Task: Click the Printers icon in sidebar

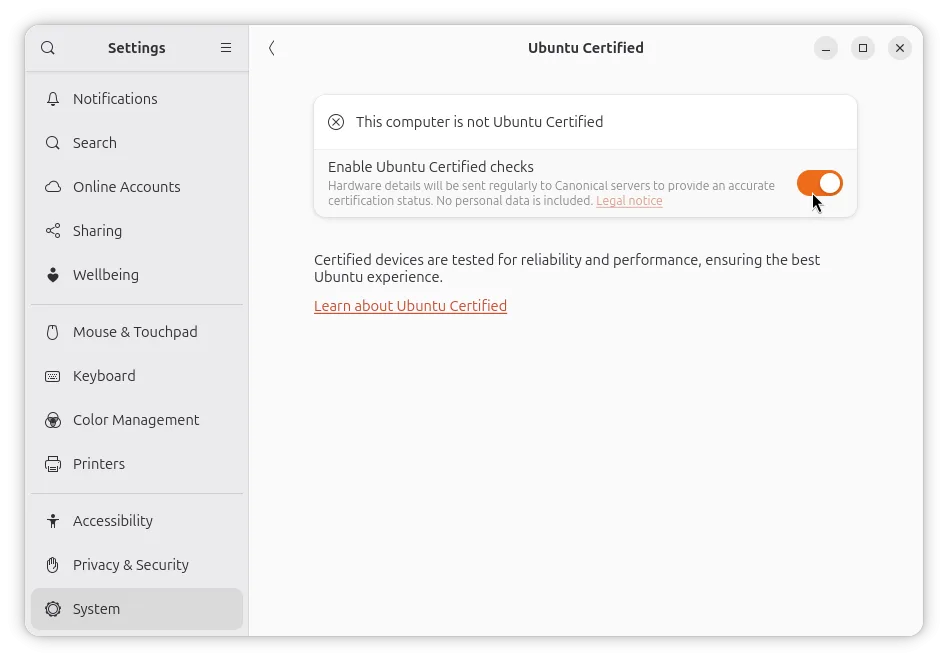Action: coord(53,464)
